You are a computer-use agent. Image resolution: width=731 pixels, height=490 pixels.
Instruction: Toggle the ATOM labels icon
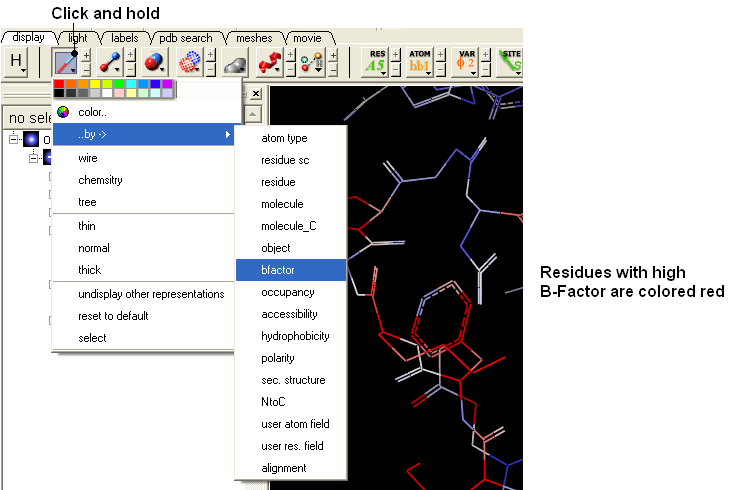(x=420, y=62)
